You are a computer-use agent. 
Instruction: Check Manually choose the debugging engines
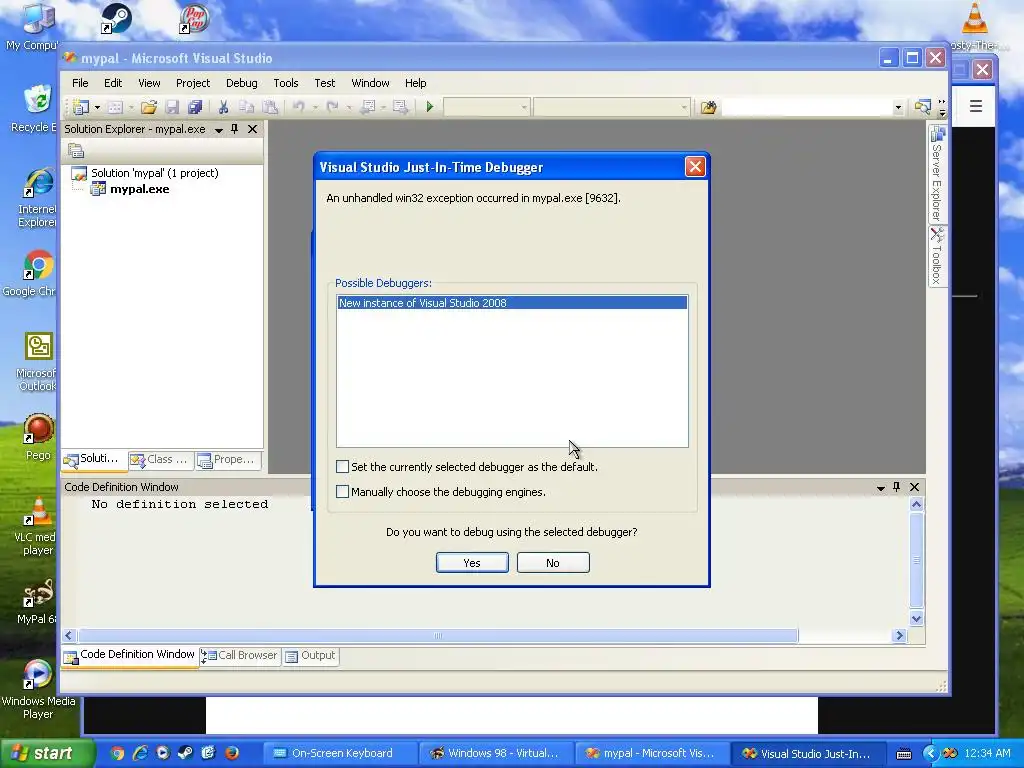tap(342, 492)
